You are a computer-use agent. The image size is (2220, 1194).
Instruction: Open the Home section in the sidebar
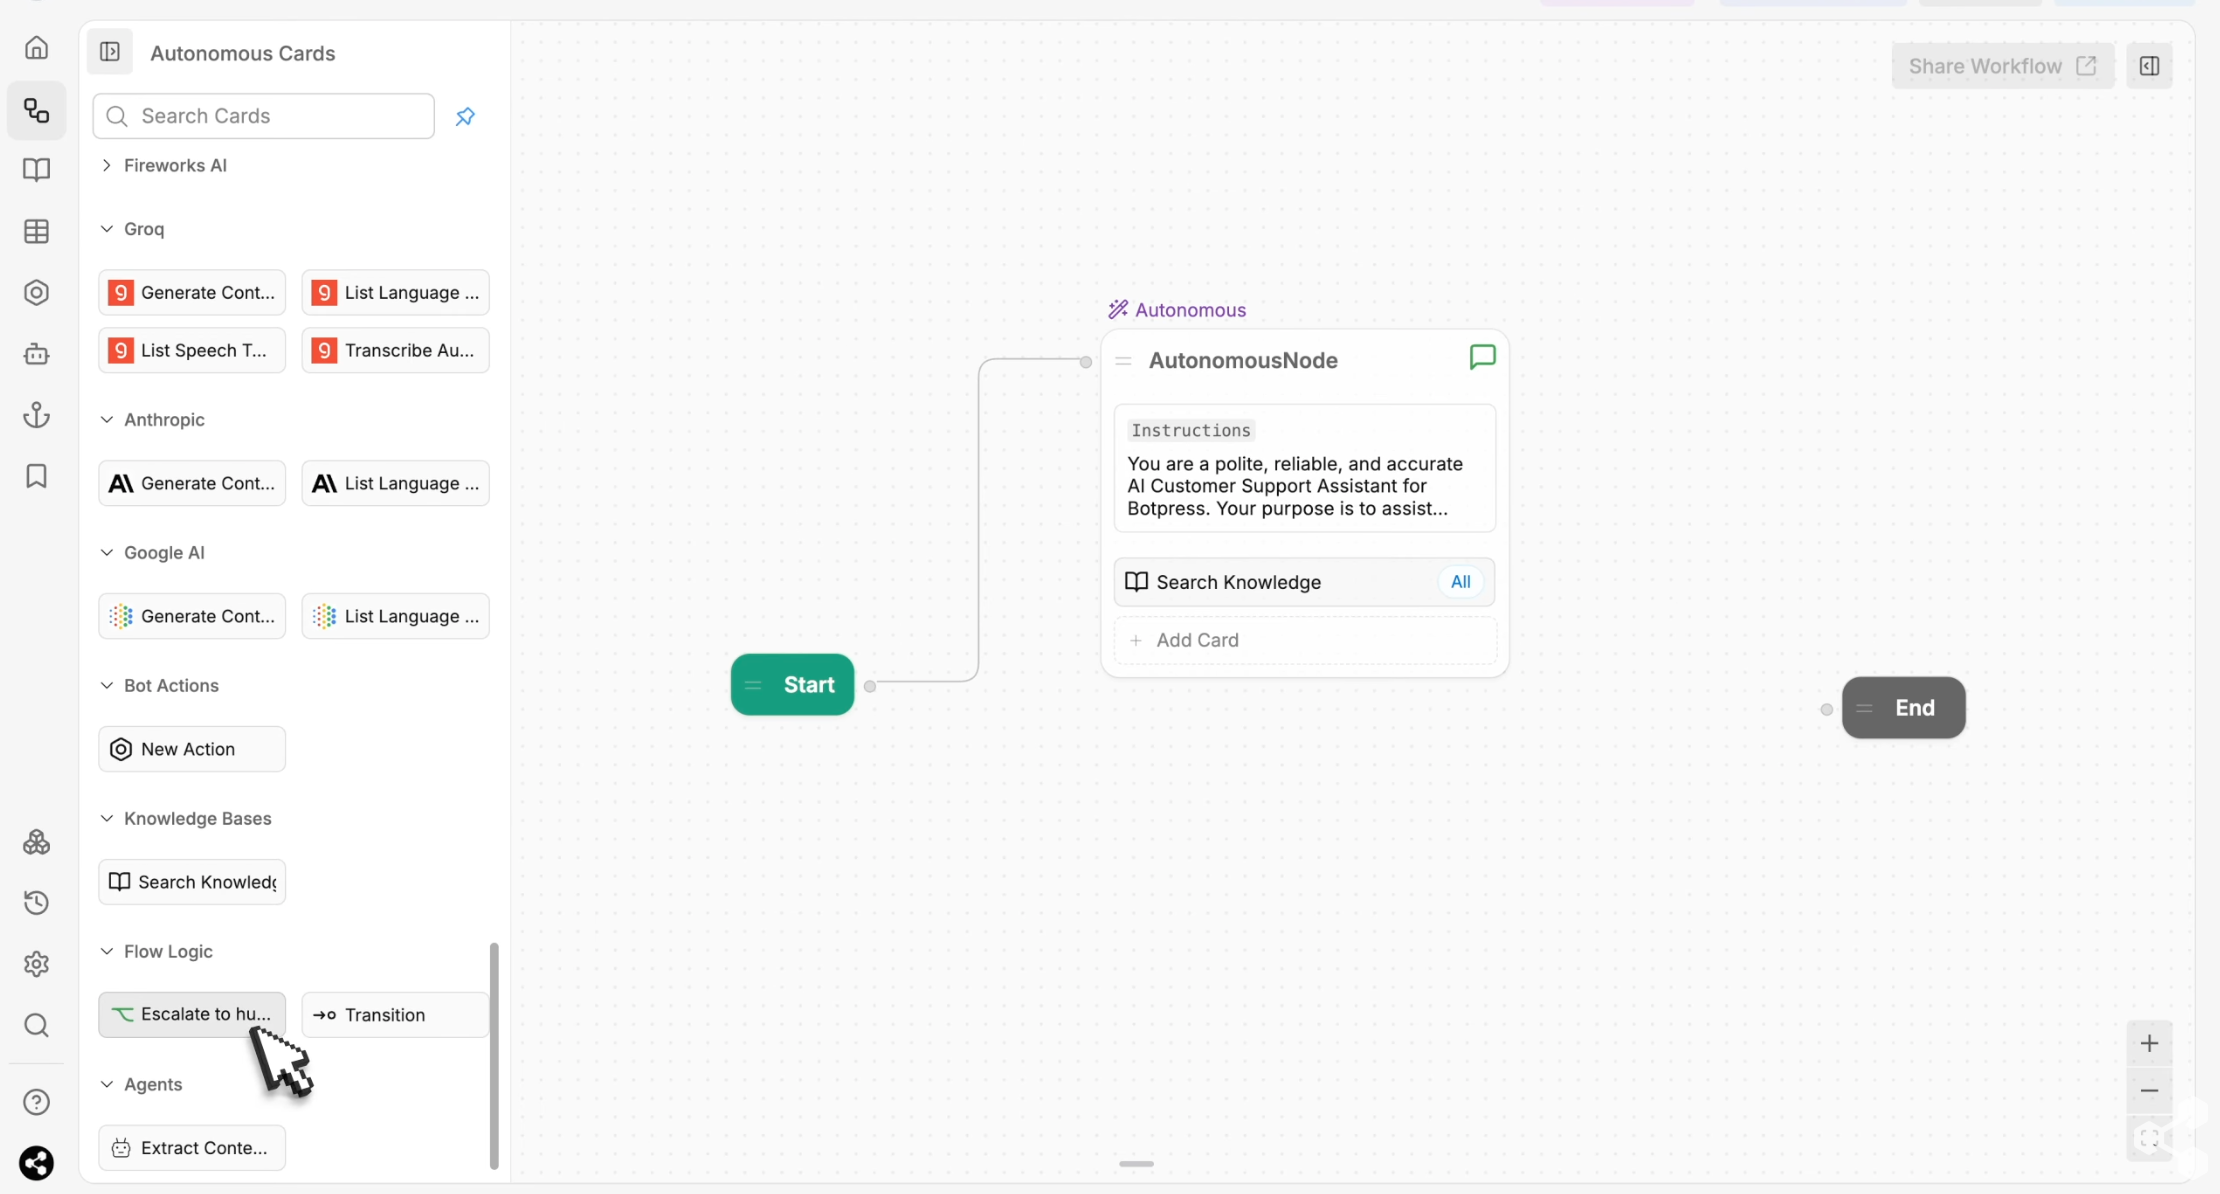36,47
